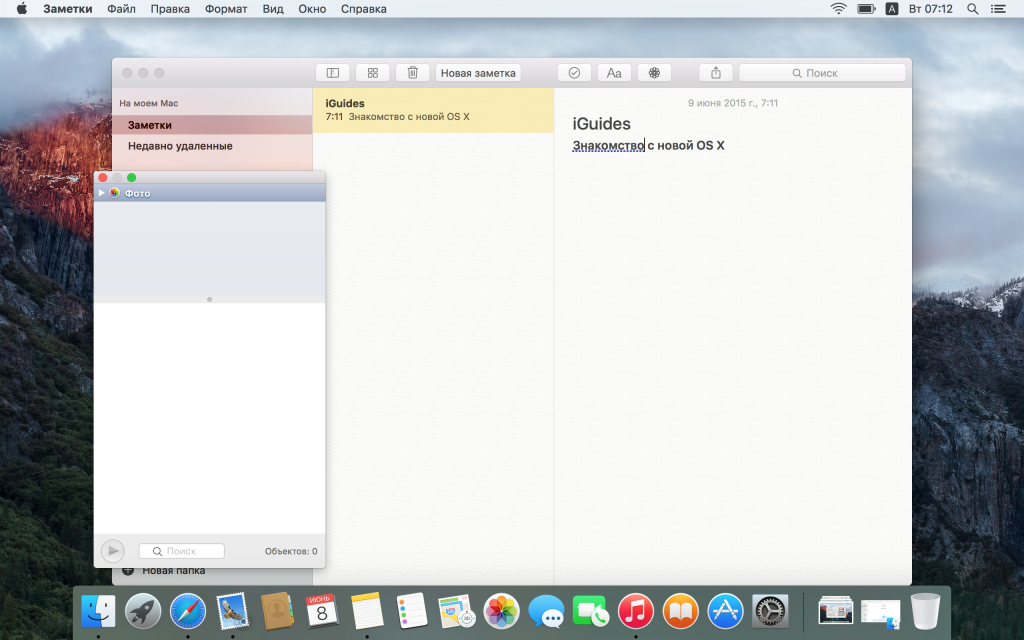Click the clock Вт 07:12
The width and height of the screenshot is (1024, 640).
(931, 8)
